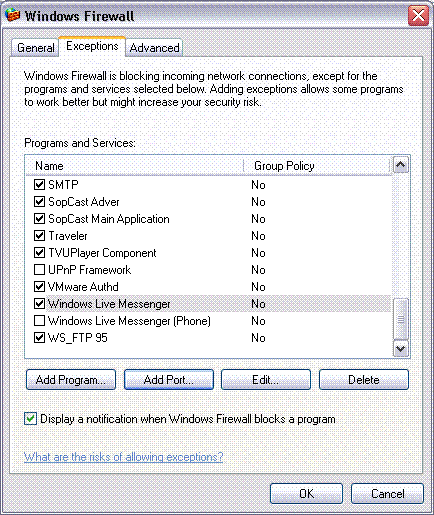Click the Add Program button
Screen dimensions: 434x515
click(71, 380)
